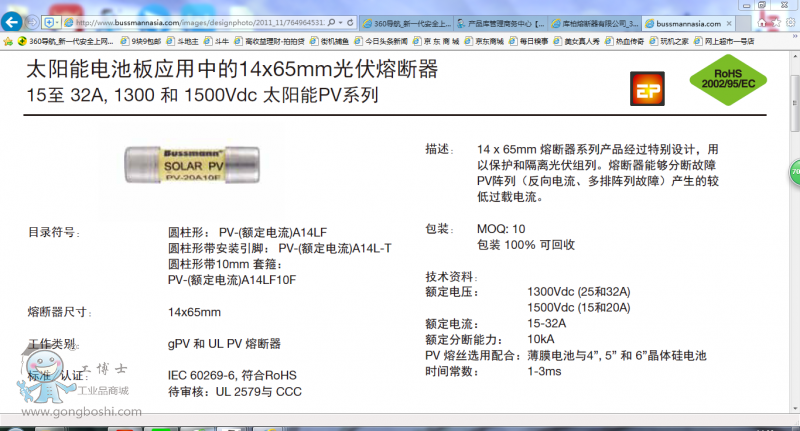Click the green floating widget on right edge

coord(794,172)
